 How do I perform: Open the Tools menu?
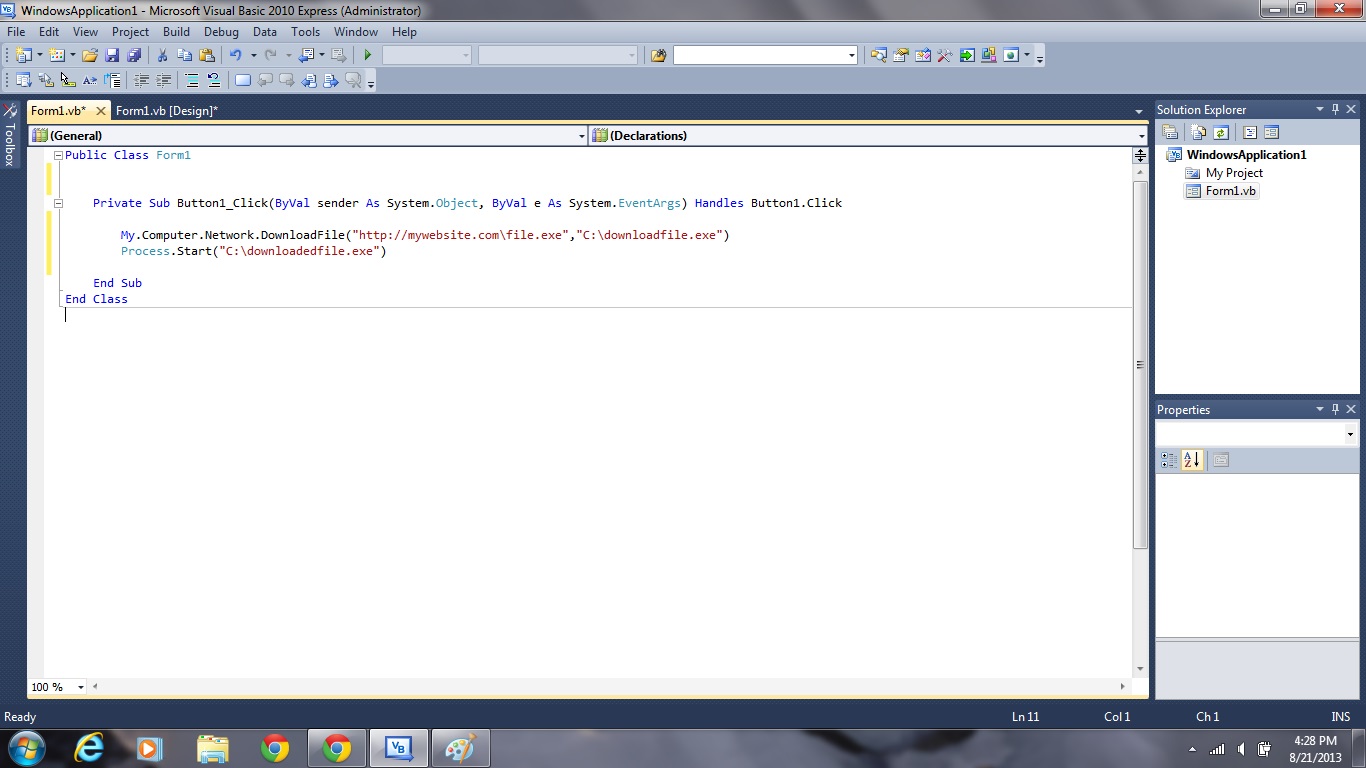(x=305, y=32)
